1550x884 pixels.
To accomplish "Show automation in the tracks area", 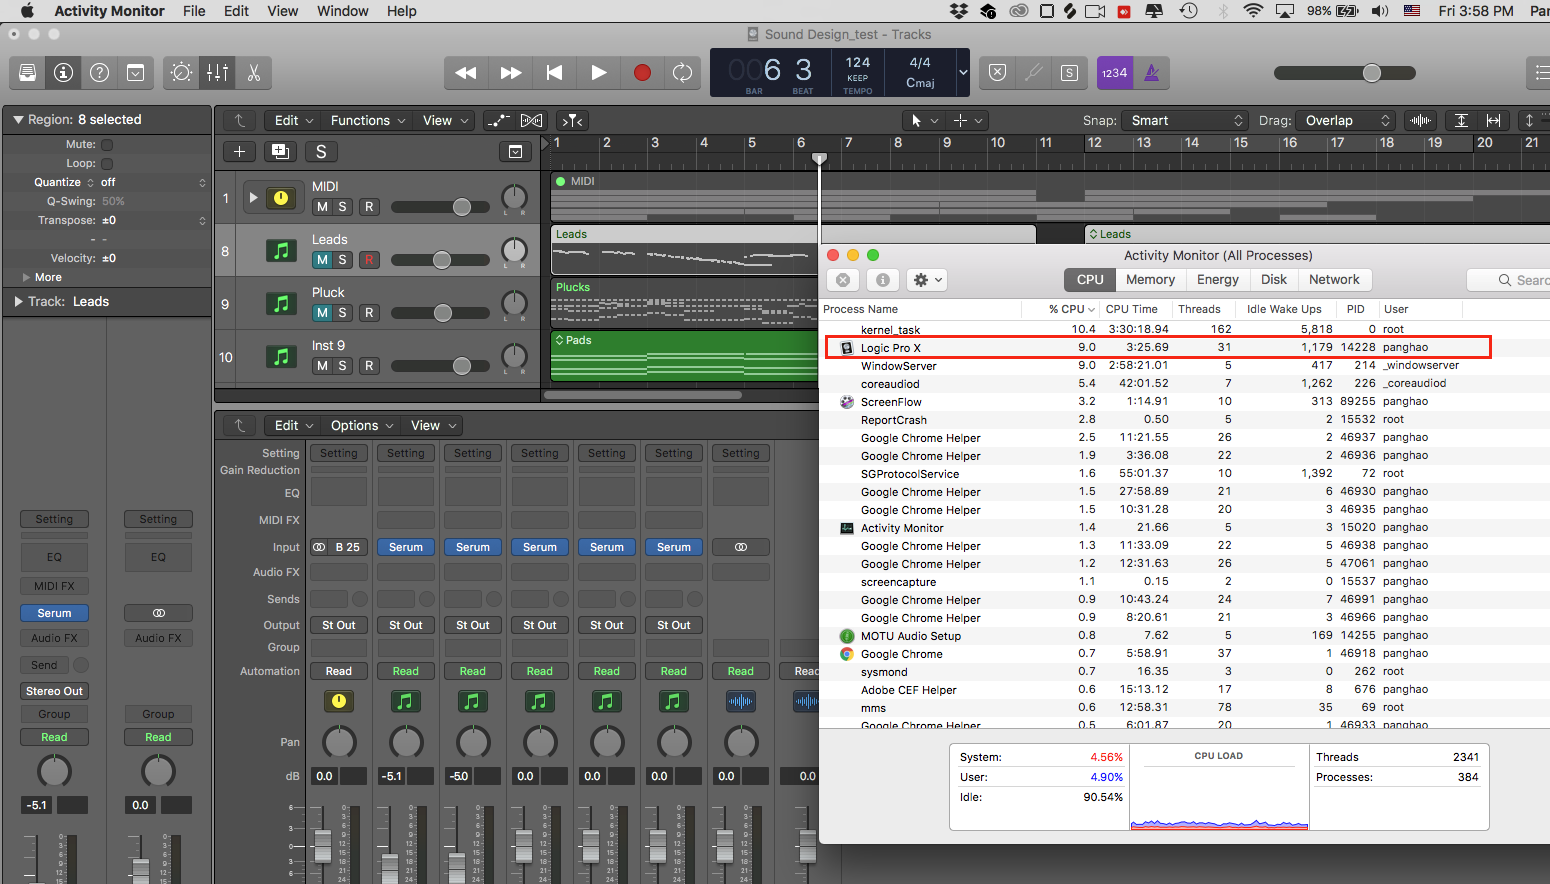I will coord(498,121).
